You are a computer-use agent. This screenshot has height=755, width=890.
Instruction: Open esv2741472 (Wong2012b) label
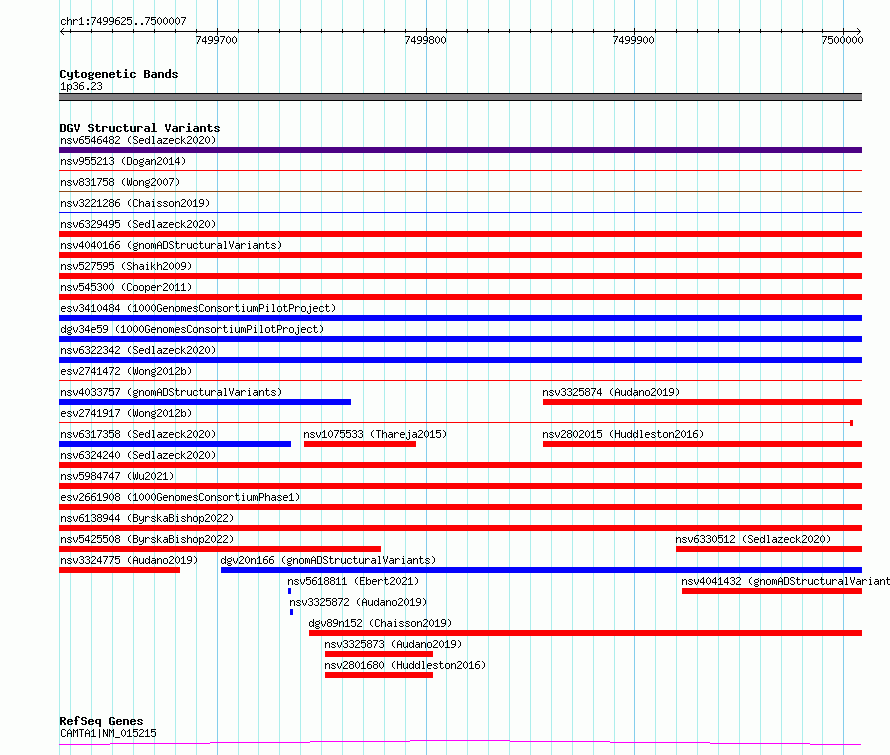(126, 371)
